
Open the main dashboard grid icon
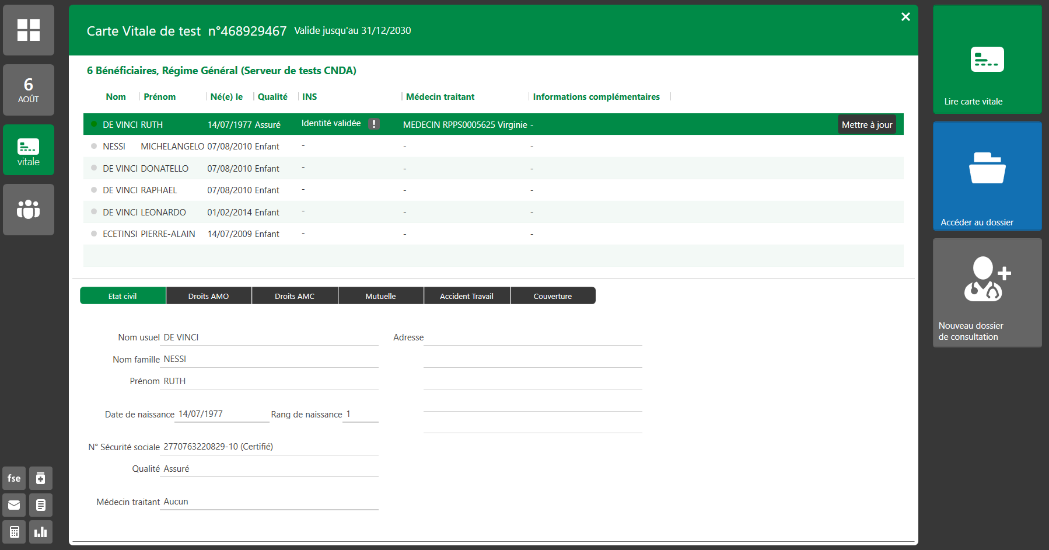tap(28, 30)
